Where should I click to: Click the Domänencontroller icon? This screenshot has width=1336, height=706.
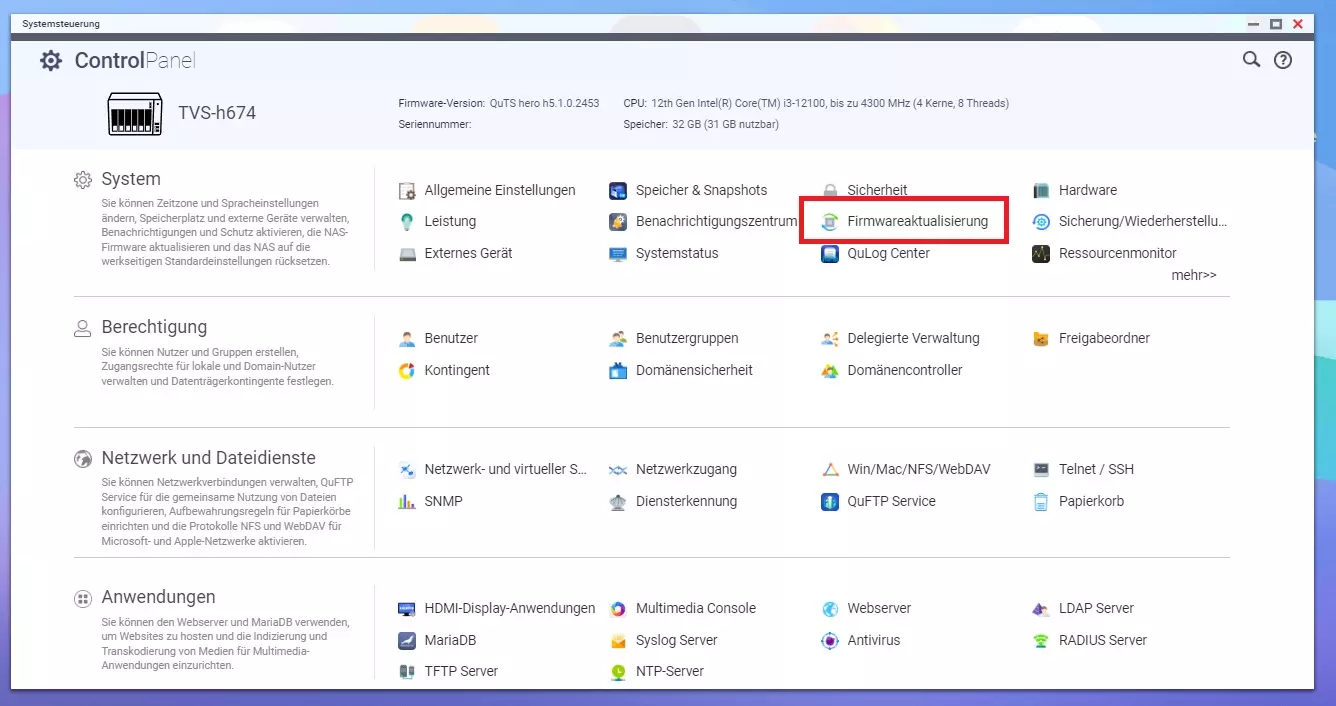pyautogui.click(x=830, y=371)
